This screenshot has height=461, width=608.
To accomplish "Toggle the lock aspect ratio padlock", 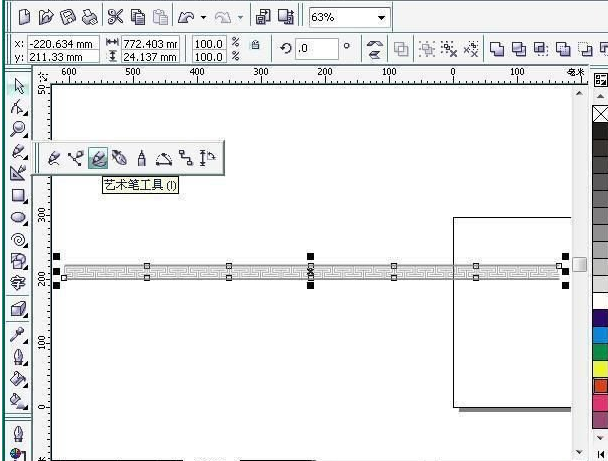I will coord(255,45).
